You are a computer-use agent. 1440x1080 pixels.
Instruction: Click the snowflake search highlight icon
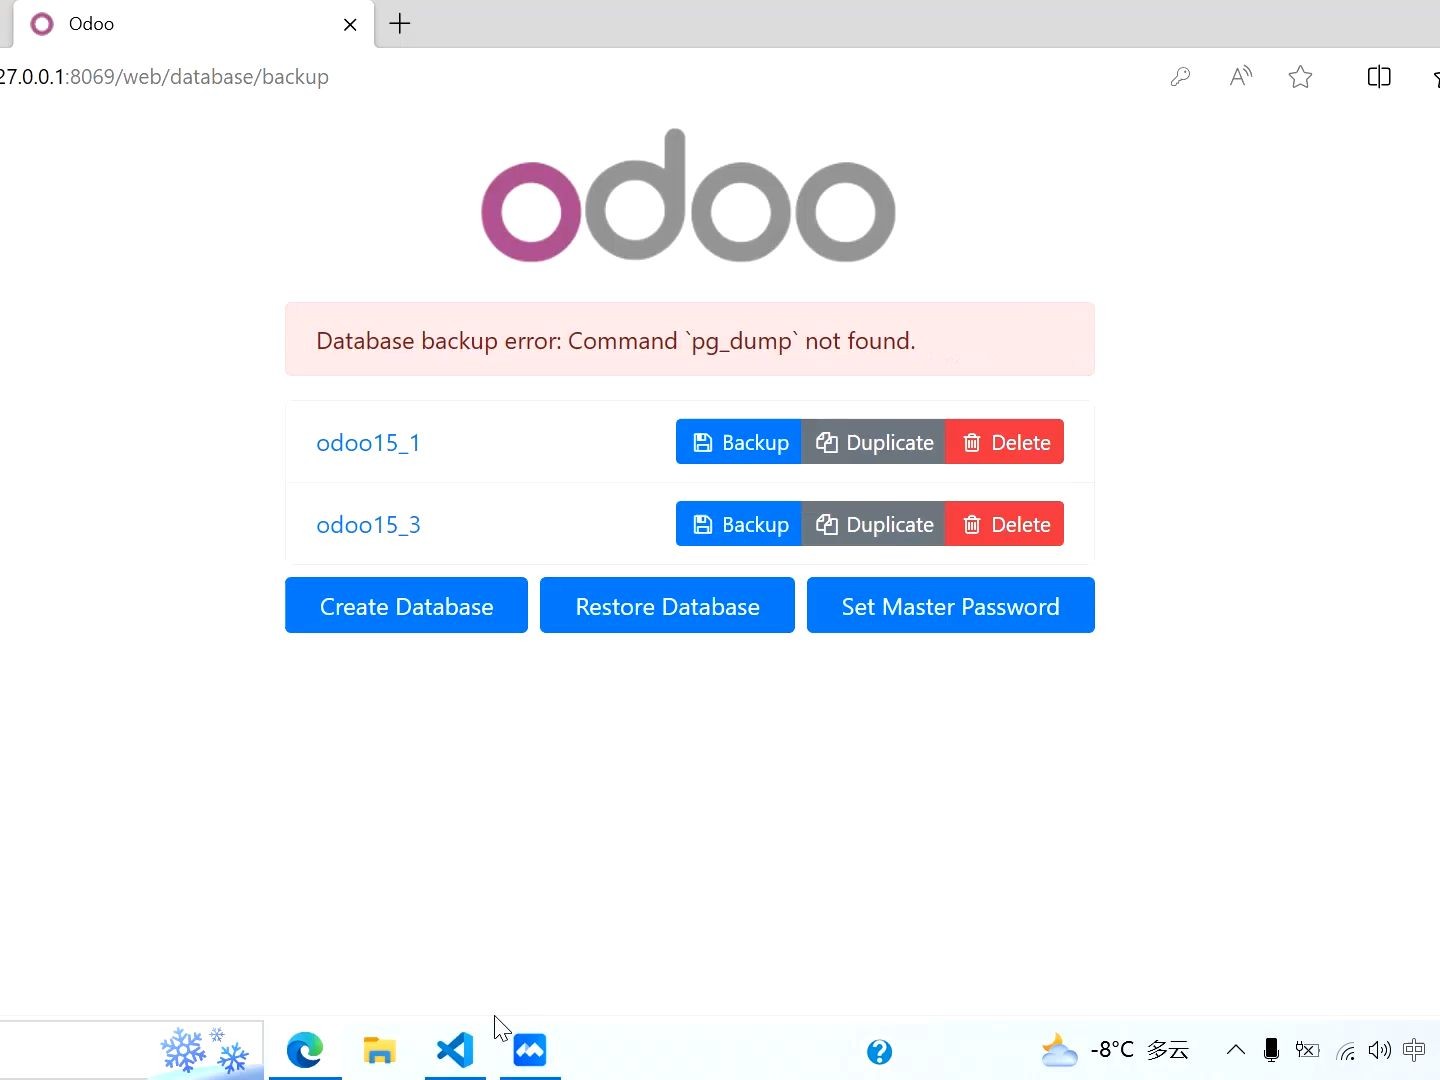pos(205,1050)
